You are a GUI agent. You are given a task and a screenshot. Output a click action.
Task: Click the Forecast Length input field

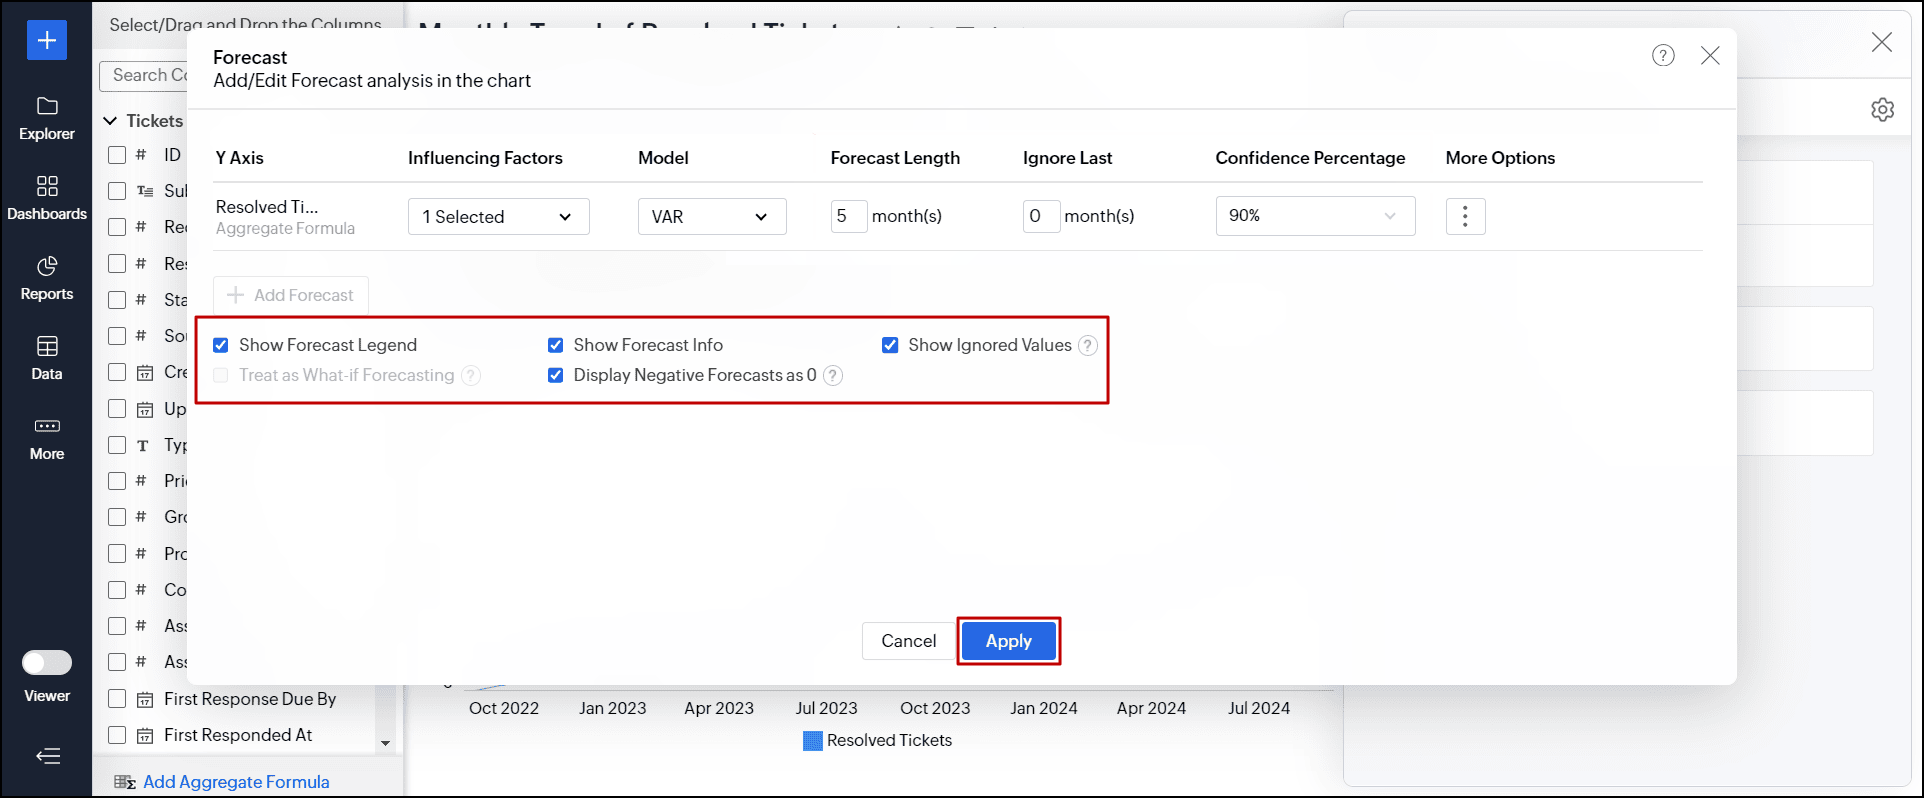click(x=848, y=216)
